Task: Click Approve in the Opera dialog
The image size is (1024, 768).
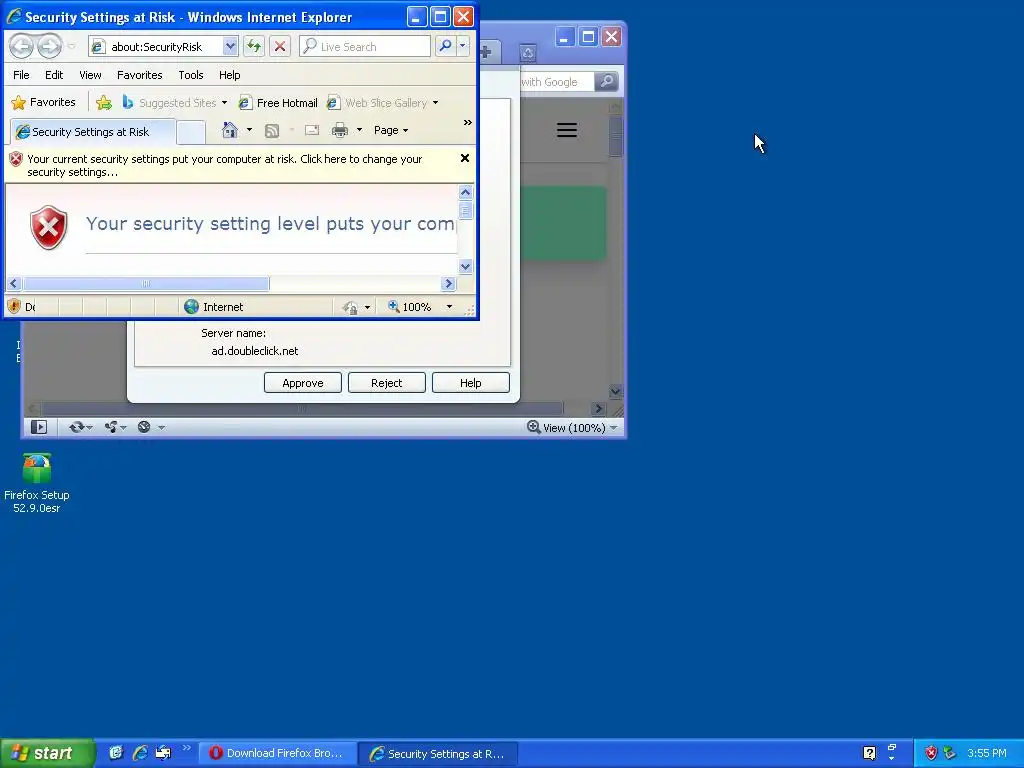Action: pos(302,383)
